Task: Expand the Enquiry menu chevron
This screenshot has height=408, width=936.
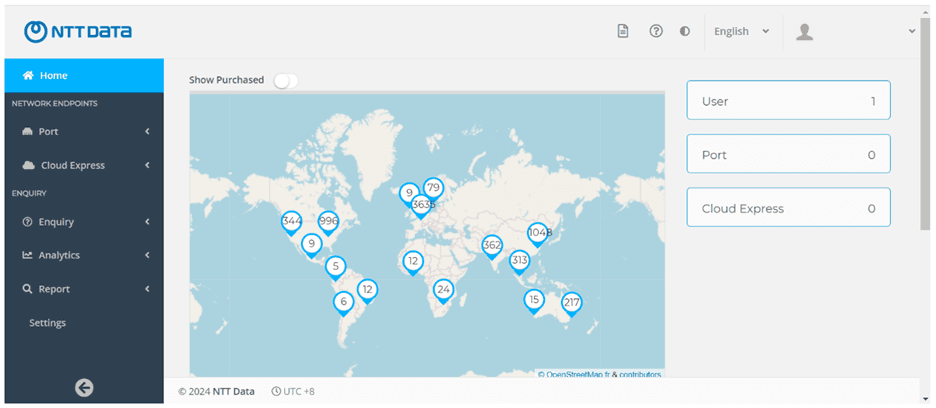Action: point(147,222)
